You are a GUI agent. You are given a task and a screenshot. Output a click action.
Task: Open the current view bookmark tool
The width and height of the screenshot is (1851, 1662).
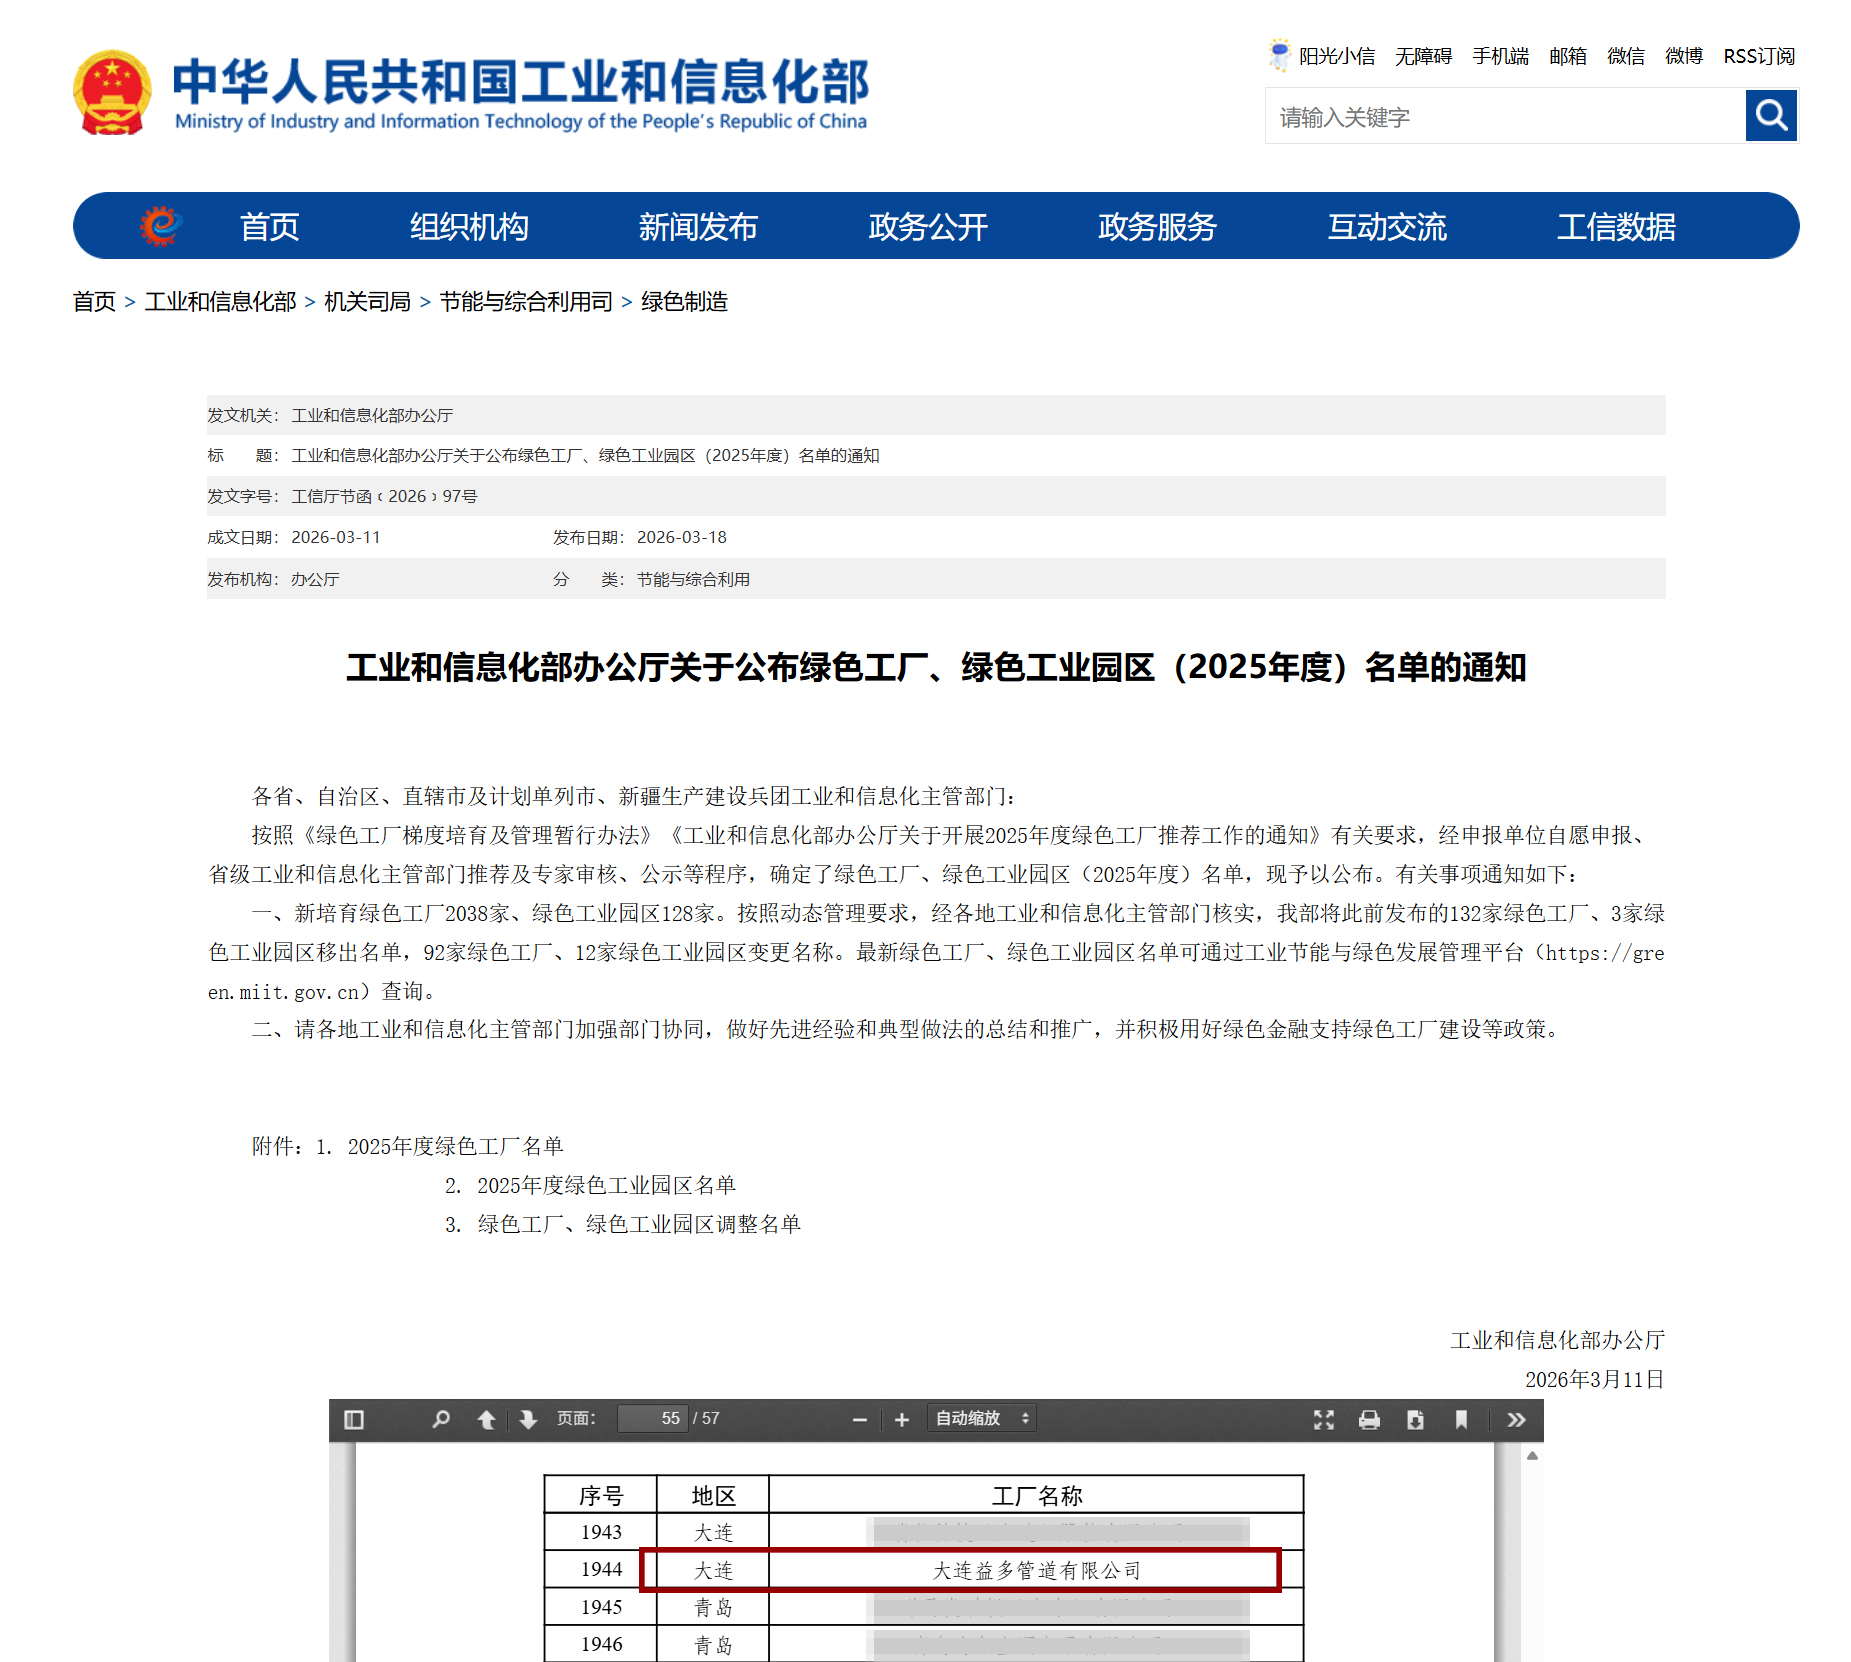pos(1461,1419)
